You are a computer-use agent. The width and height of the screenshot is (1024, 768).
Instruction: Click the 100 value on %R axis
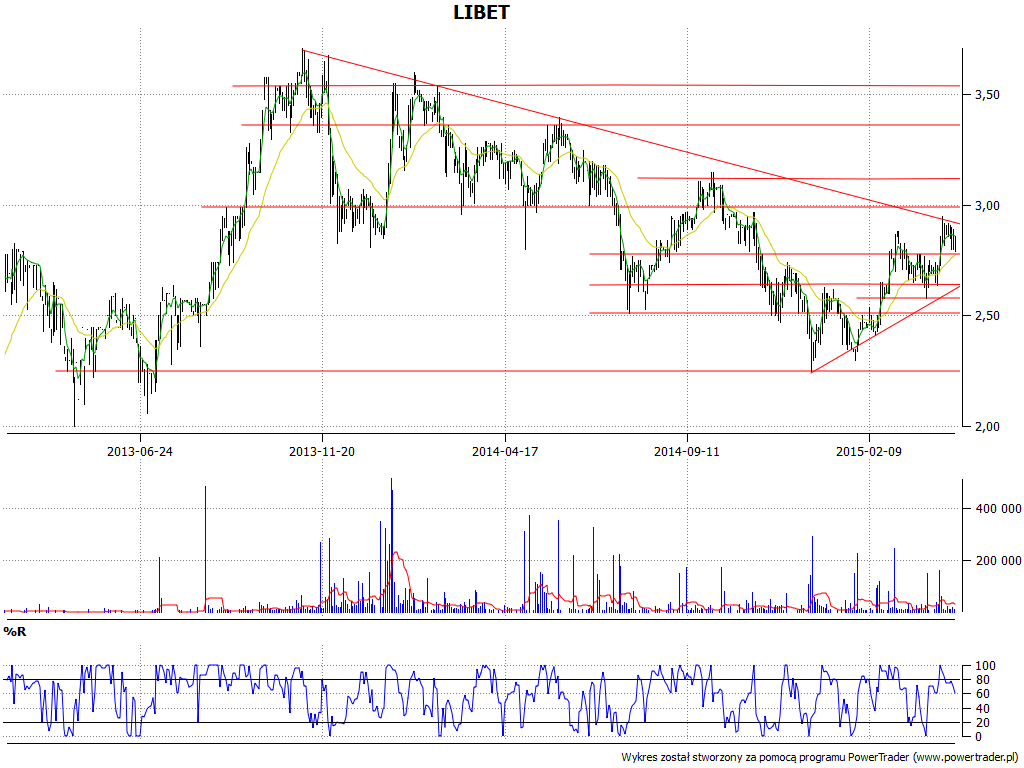pos(985,666)
